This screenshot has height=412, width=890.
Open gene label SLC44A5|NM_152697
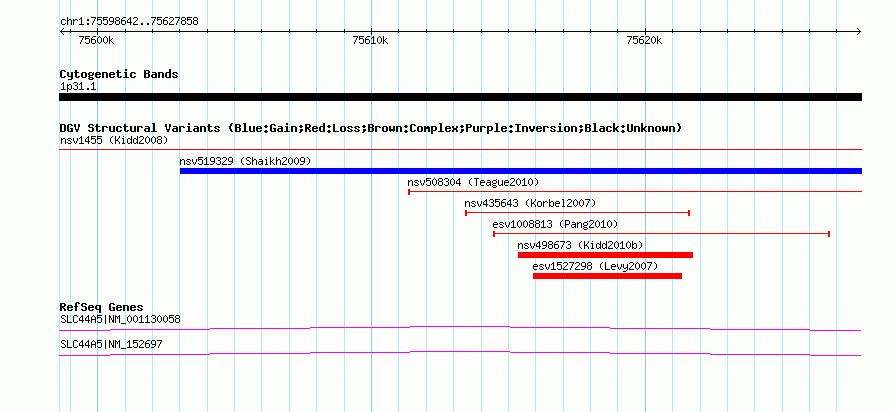(112, 344)
